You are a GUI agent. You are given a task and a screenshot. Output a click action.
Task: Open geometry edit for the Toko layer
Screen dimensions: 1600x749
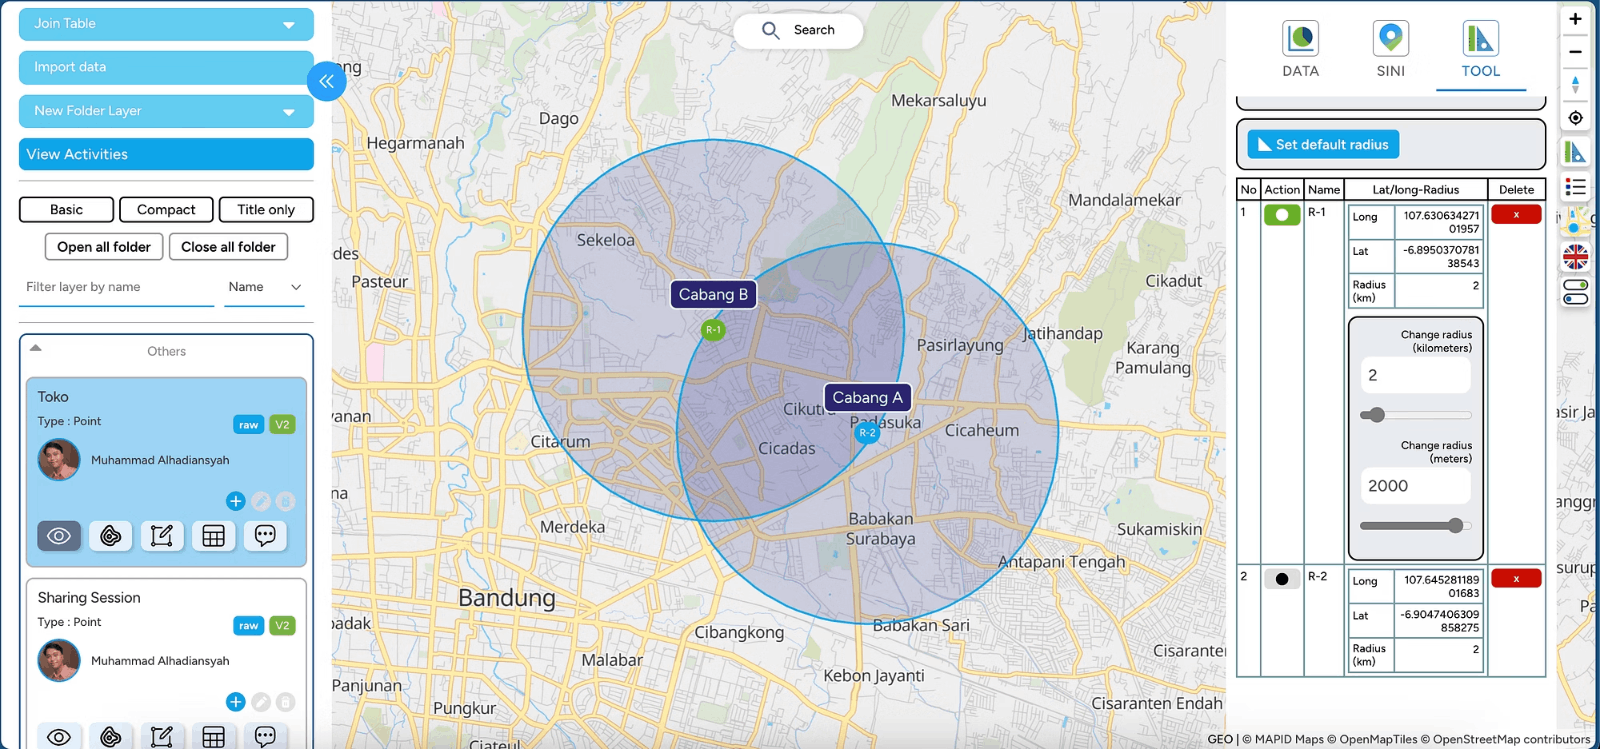162,536
